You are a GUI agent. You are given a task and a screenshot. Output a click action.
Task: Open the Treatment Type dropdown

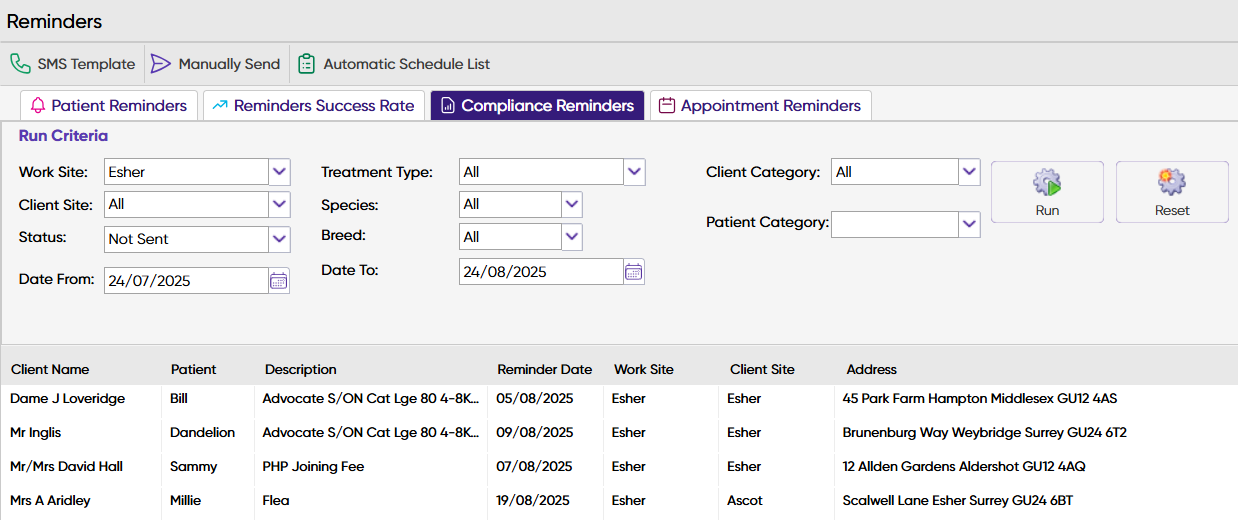pyautogui.click(x=635, y=172)
